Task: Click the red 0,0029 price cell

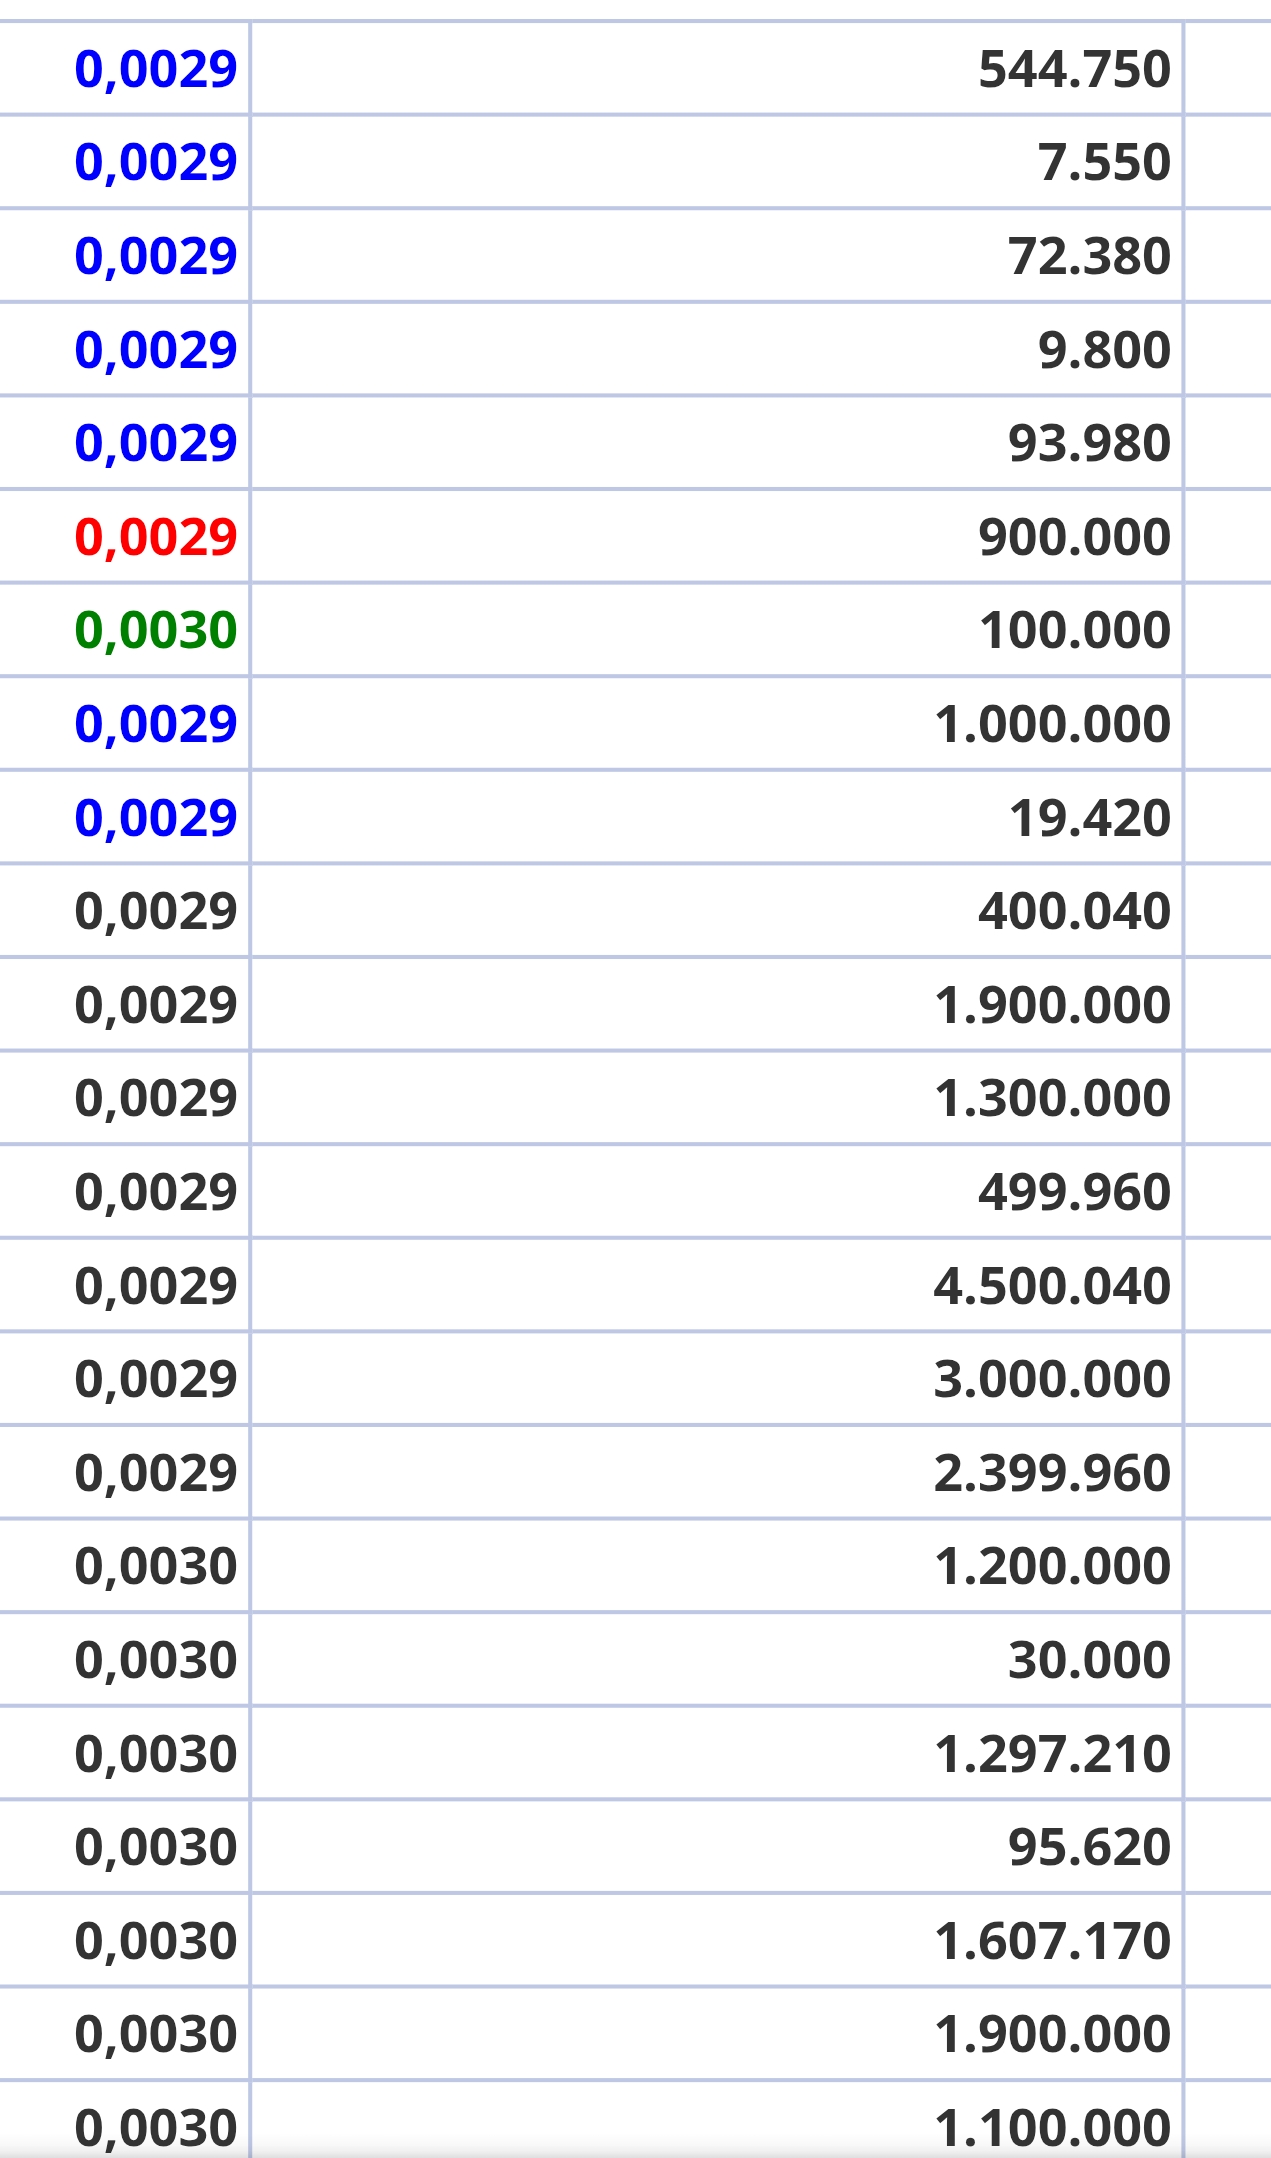Action: click(156, 537)
